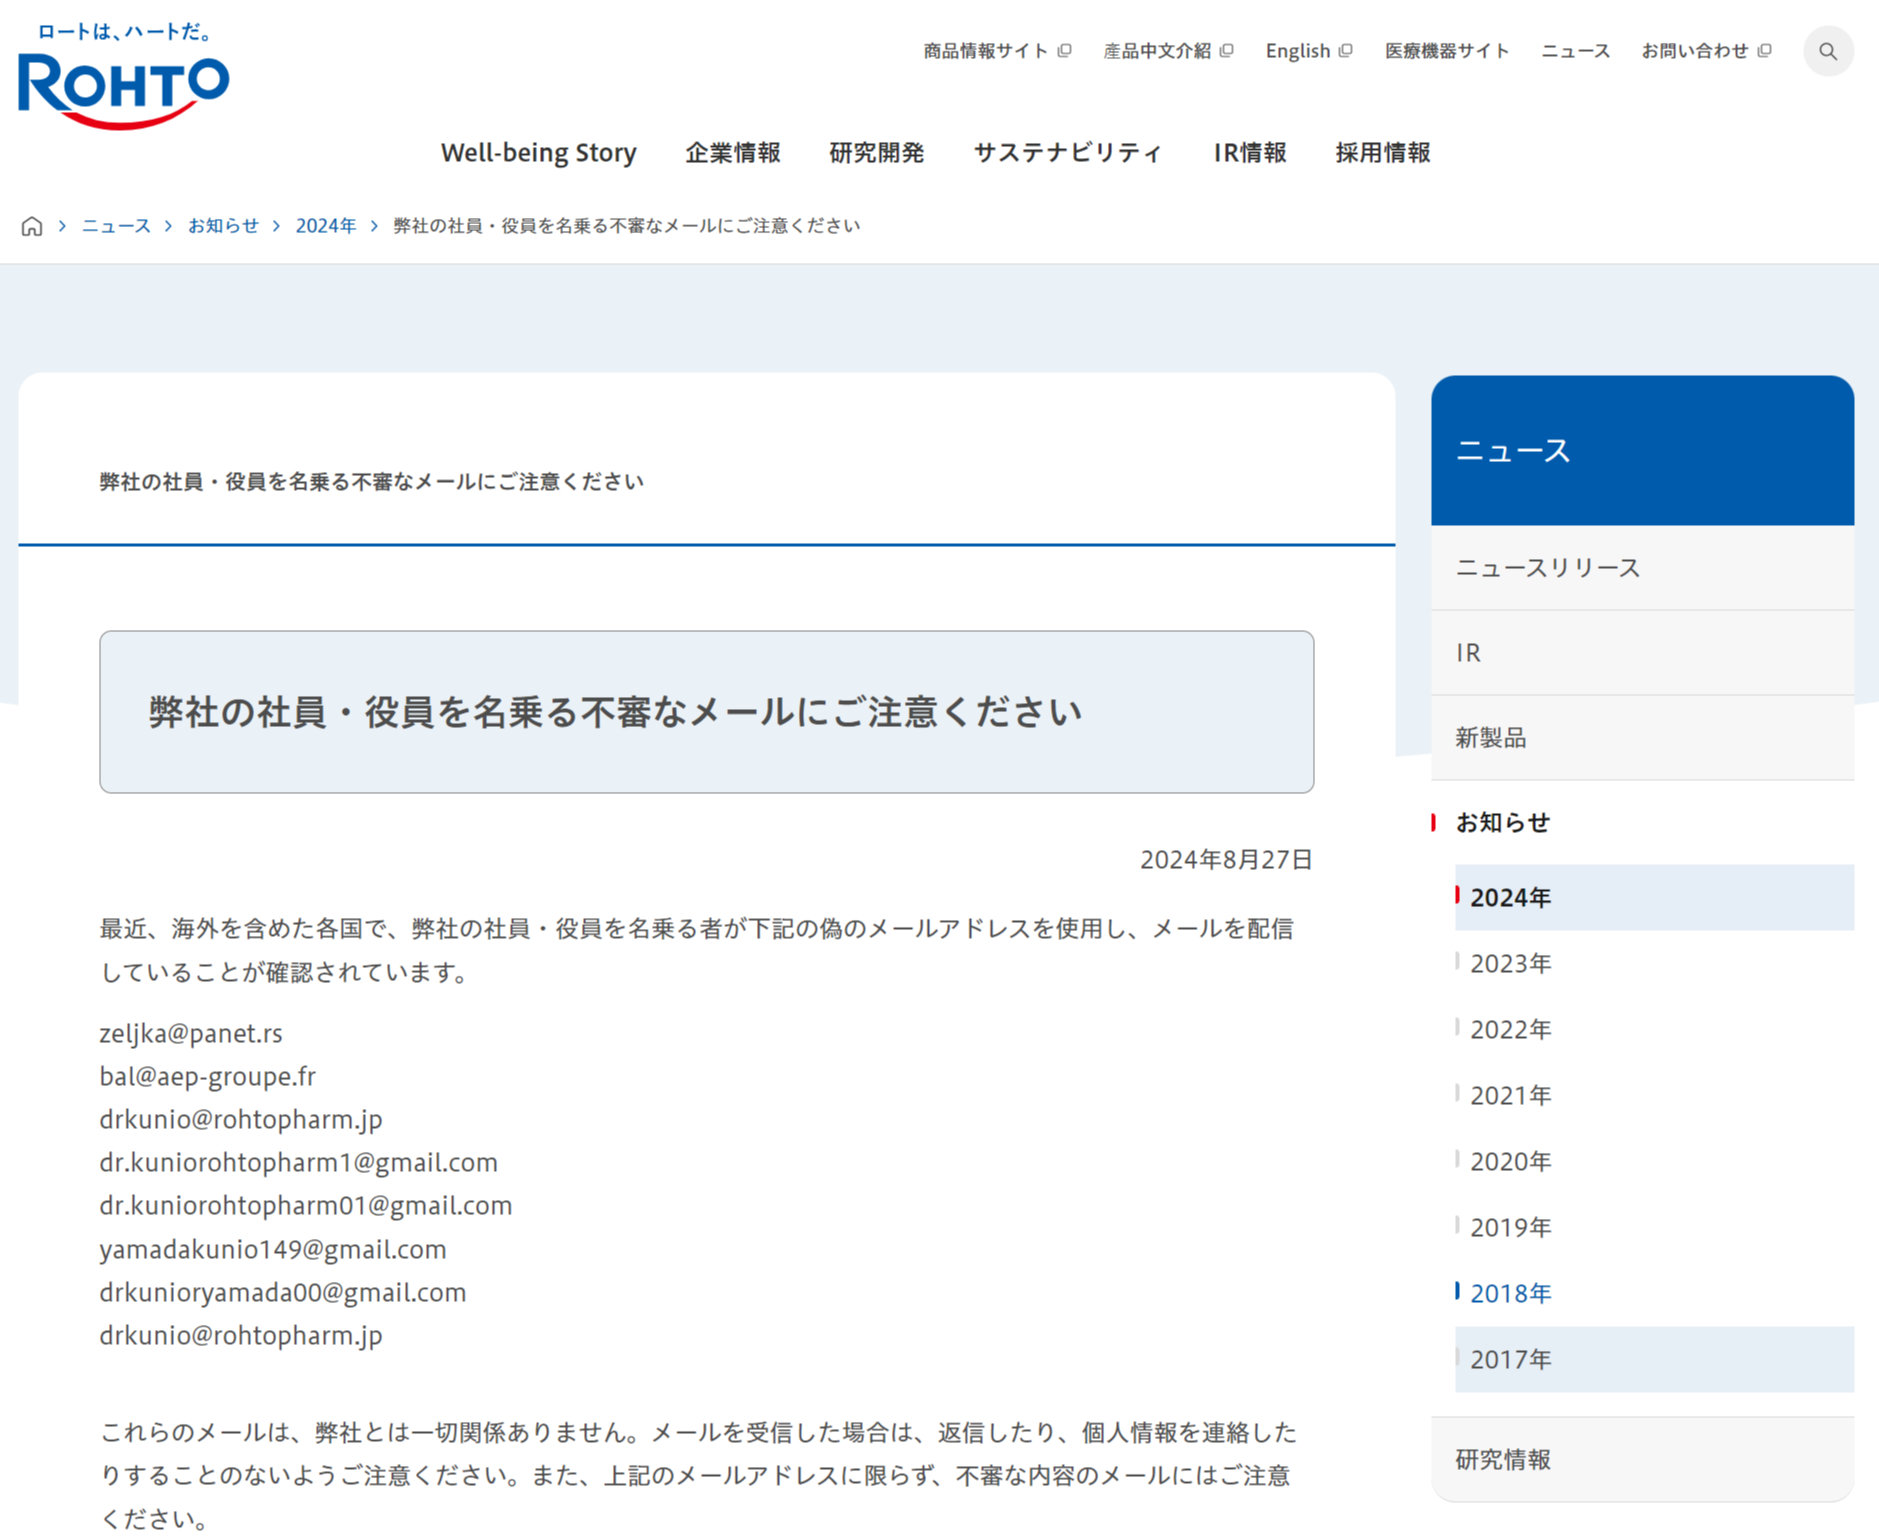The image size is (1879, 1540).
Task: Choose 2018年 in the sidebar
Action: (x=1510, y=1294)
